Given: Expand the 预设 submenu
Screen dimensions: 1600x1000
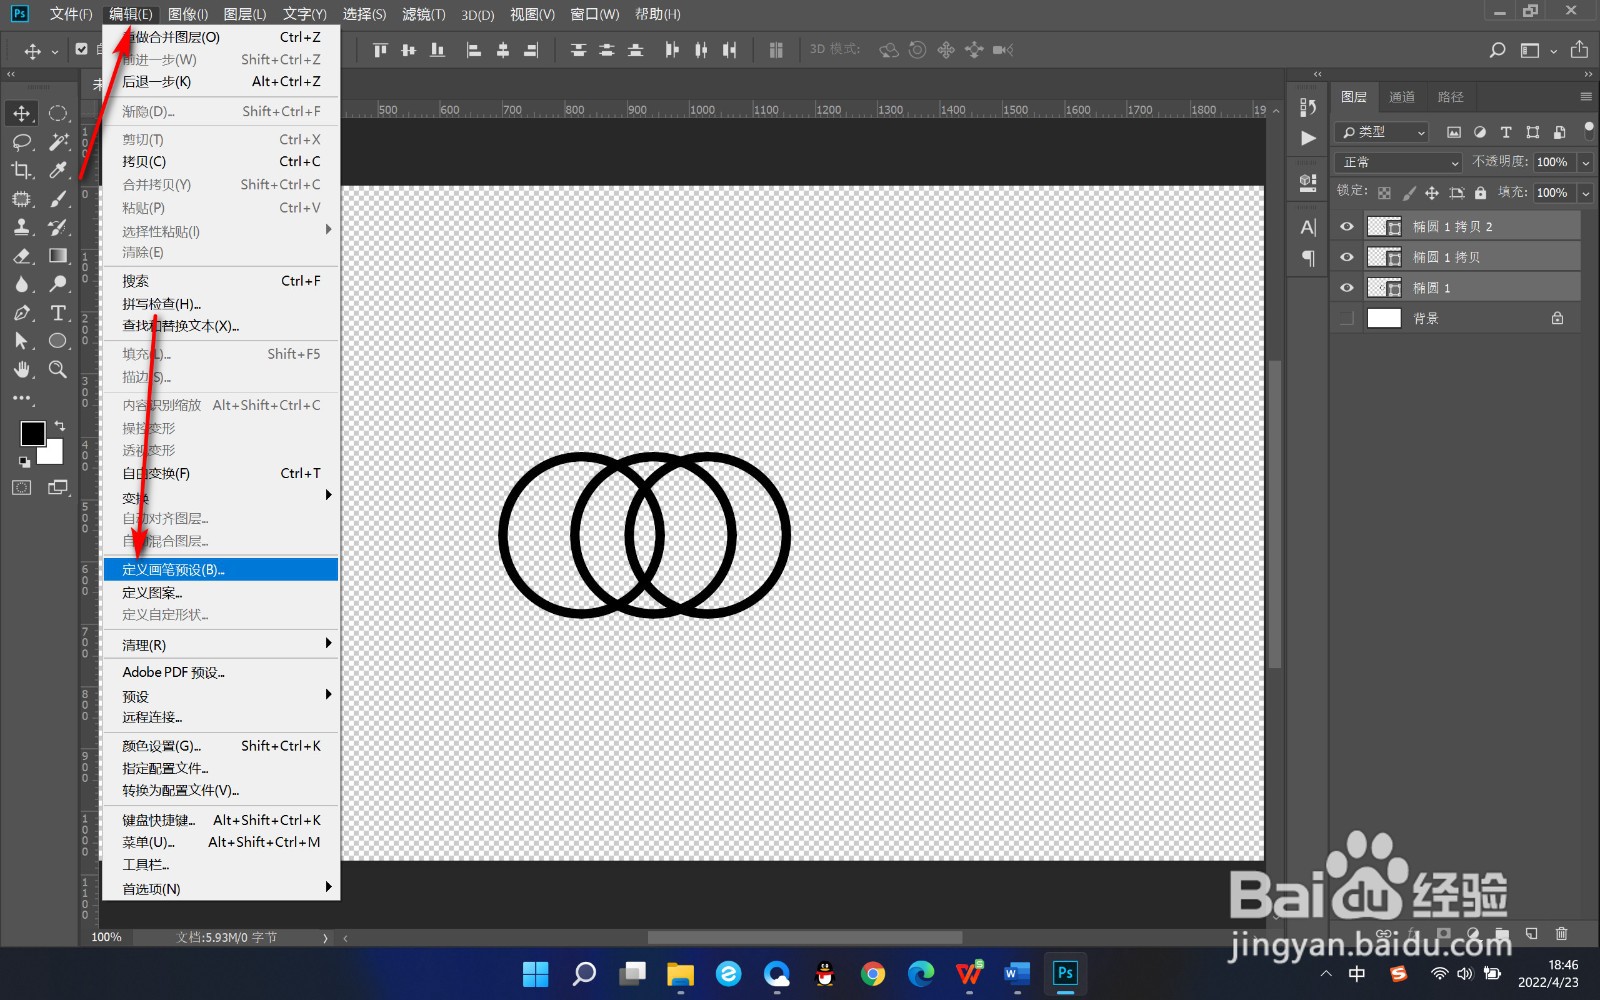Looking at the screenshot, I should tap(221, 696).
